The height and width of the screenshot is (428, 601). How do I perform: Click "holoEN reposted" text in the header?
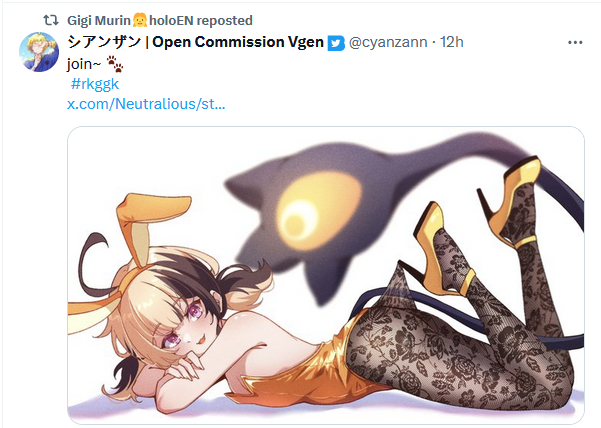coord(201,20)
